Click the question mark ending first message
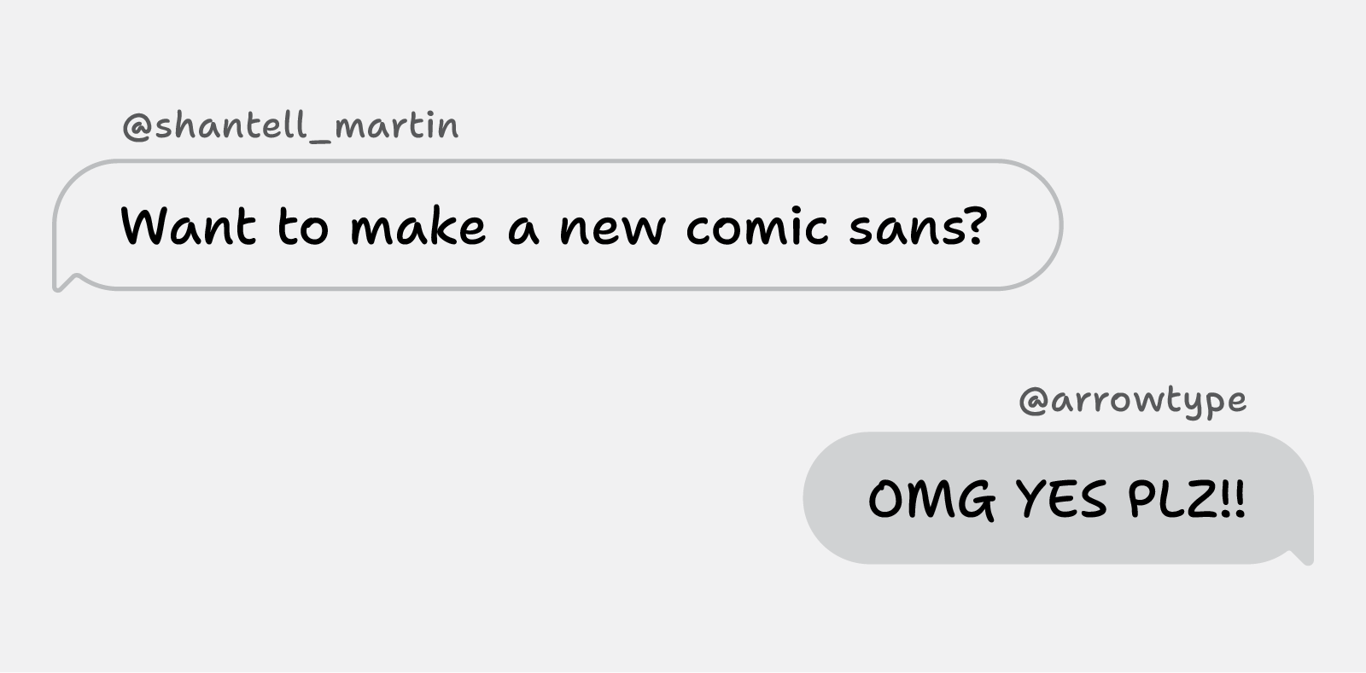The image size is (1366, 673). coord(975,226)
